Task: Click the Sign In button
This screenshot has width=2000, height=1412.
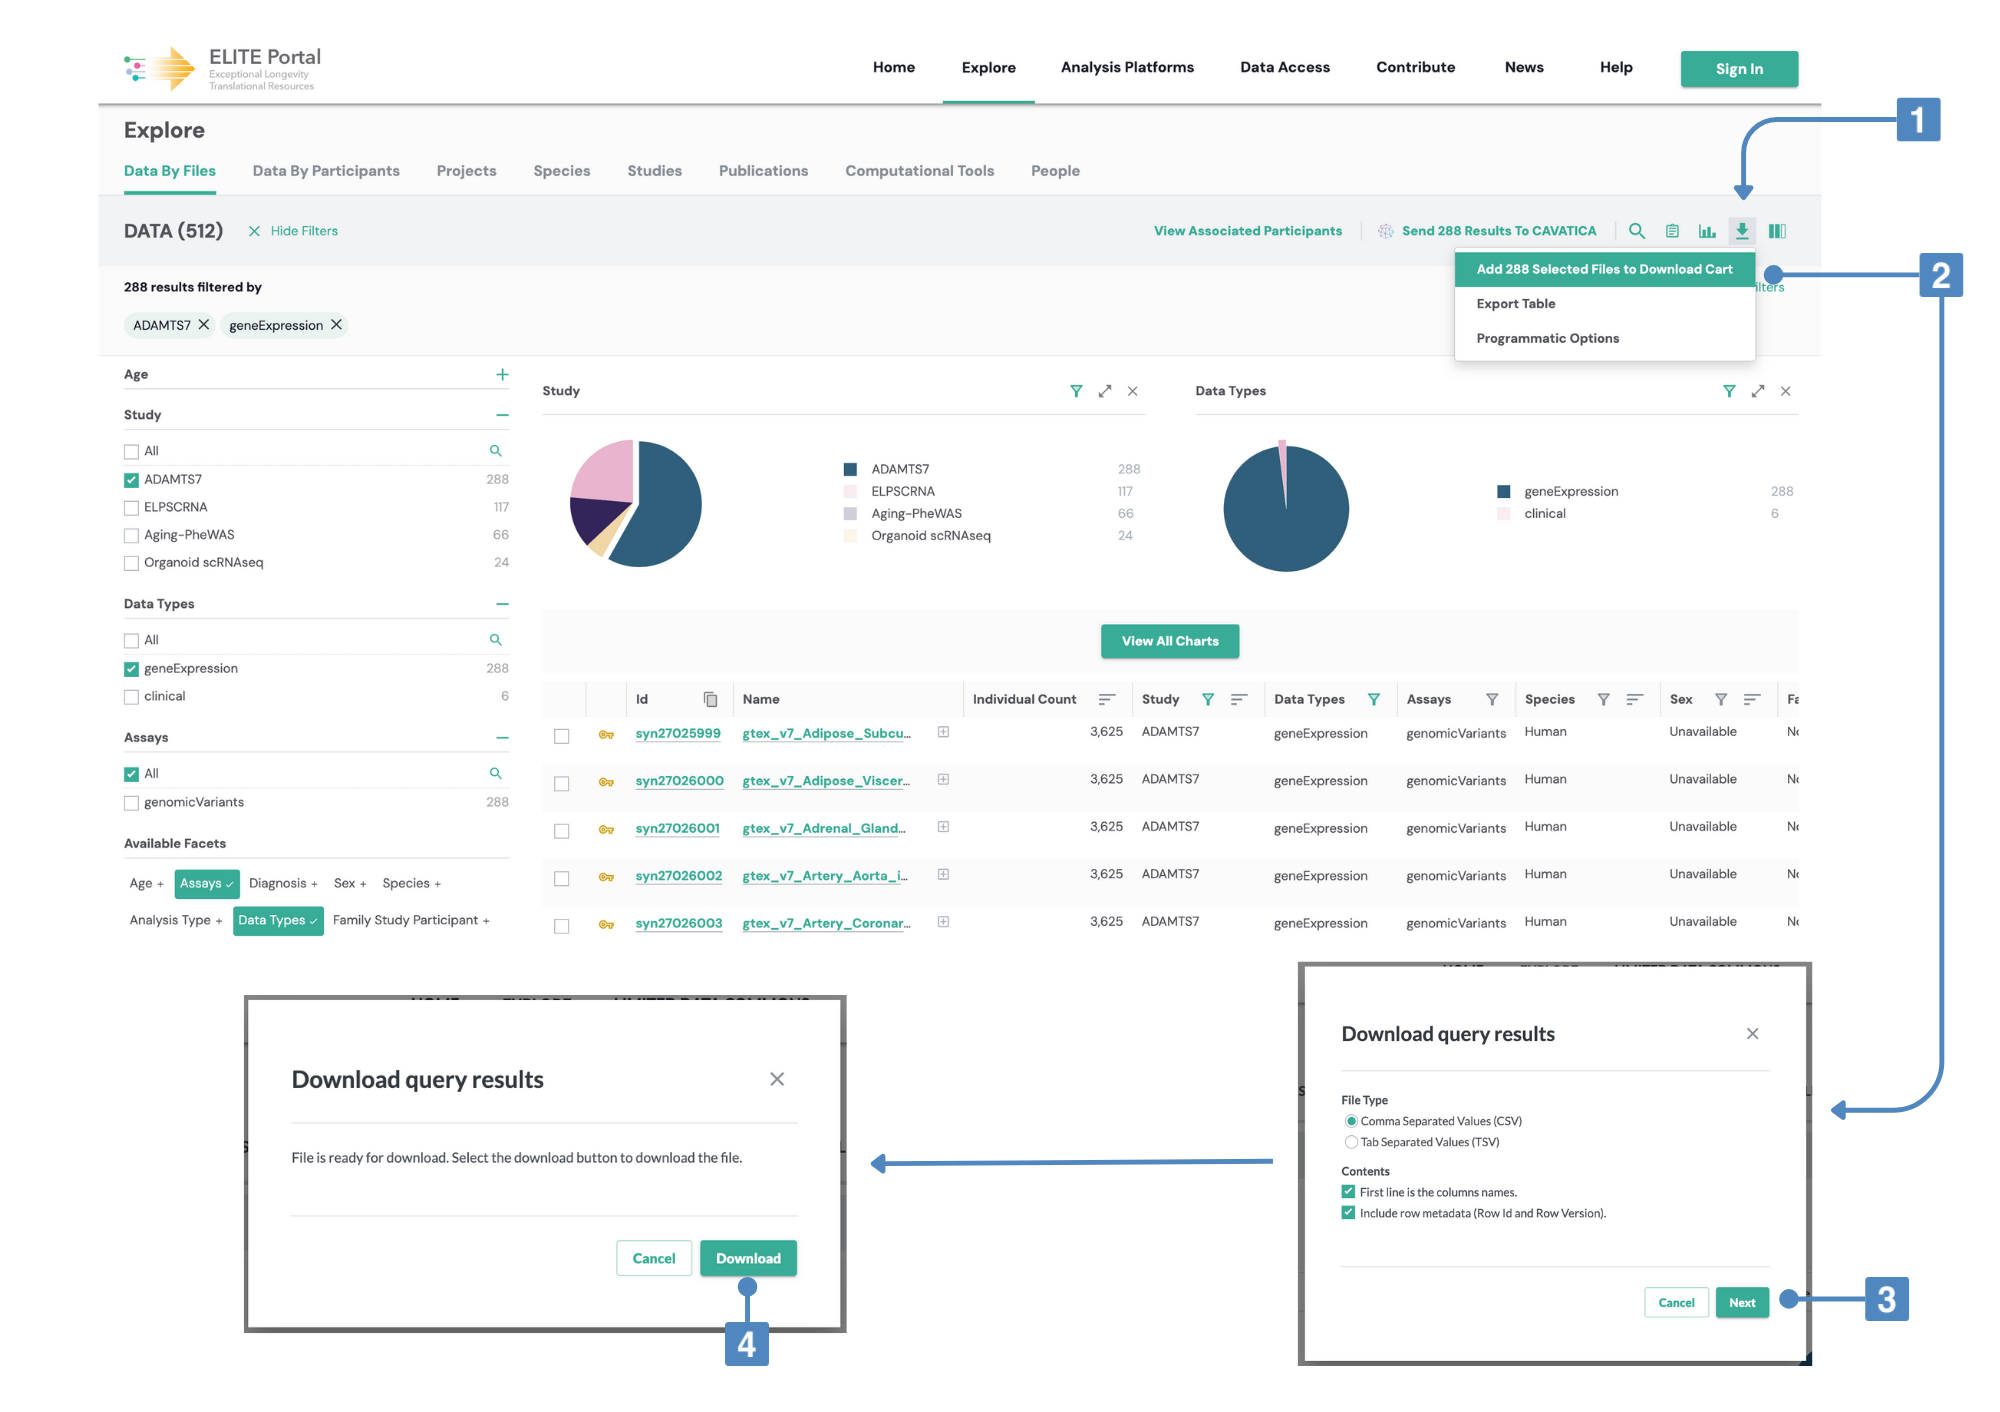Action: pyautogui.click(x=1739, y=69)
